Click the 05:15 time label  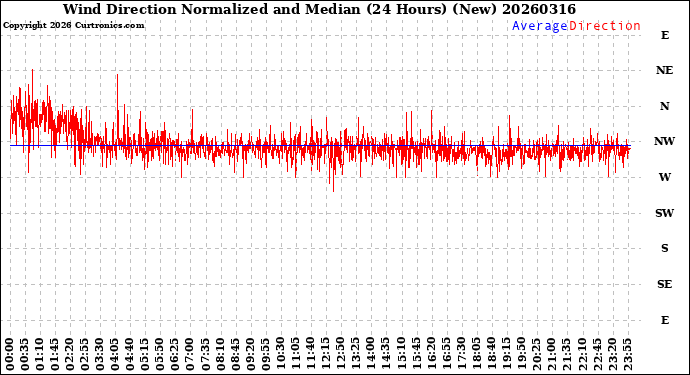pos(146,354)
